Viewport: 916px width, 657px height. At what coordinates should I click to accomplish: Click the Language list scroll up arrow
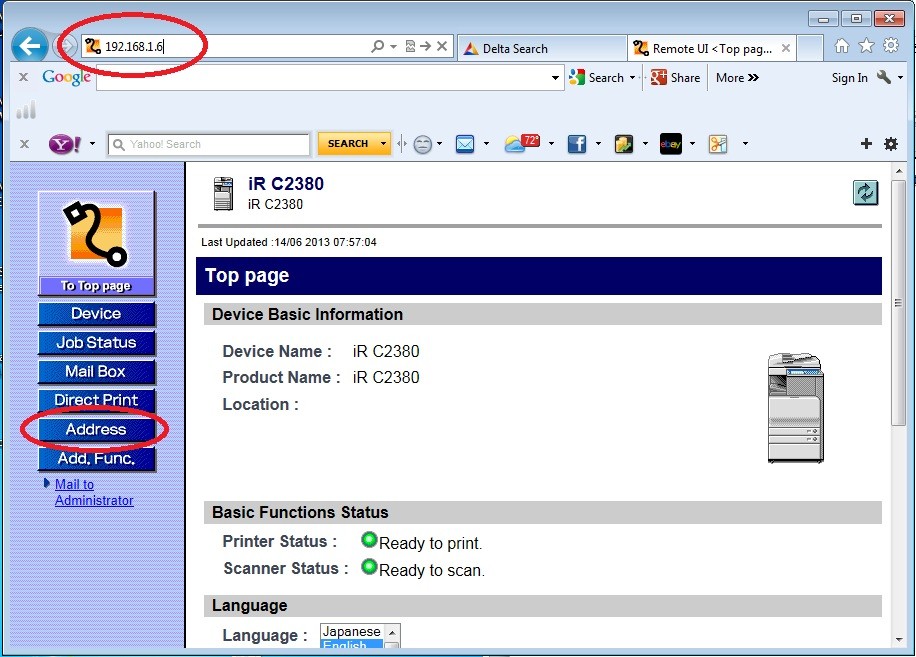tap(392, 632)
